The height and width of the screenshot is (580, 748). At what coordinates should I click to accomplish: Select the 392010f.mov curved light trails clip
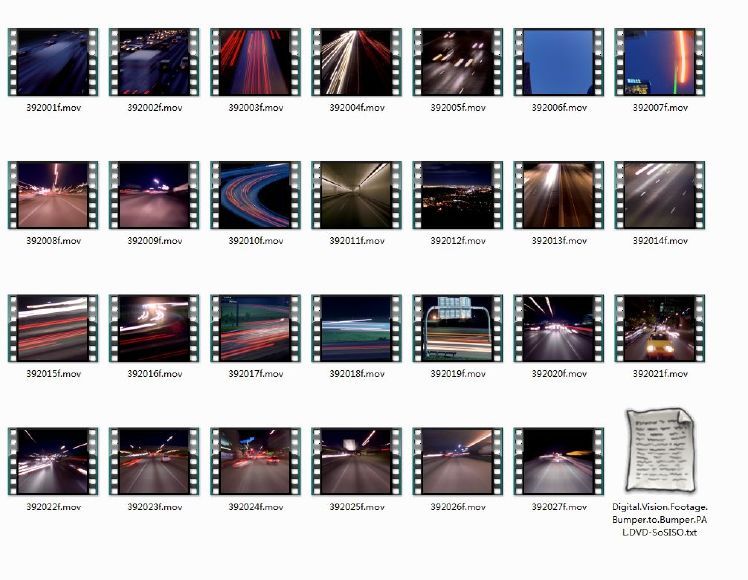tap(255, 195)
